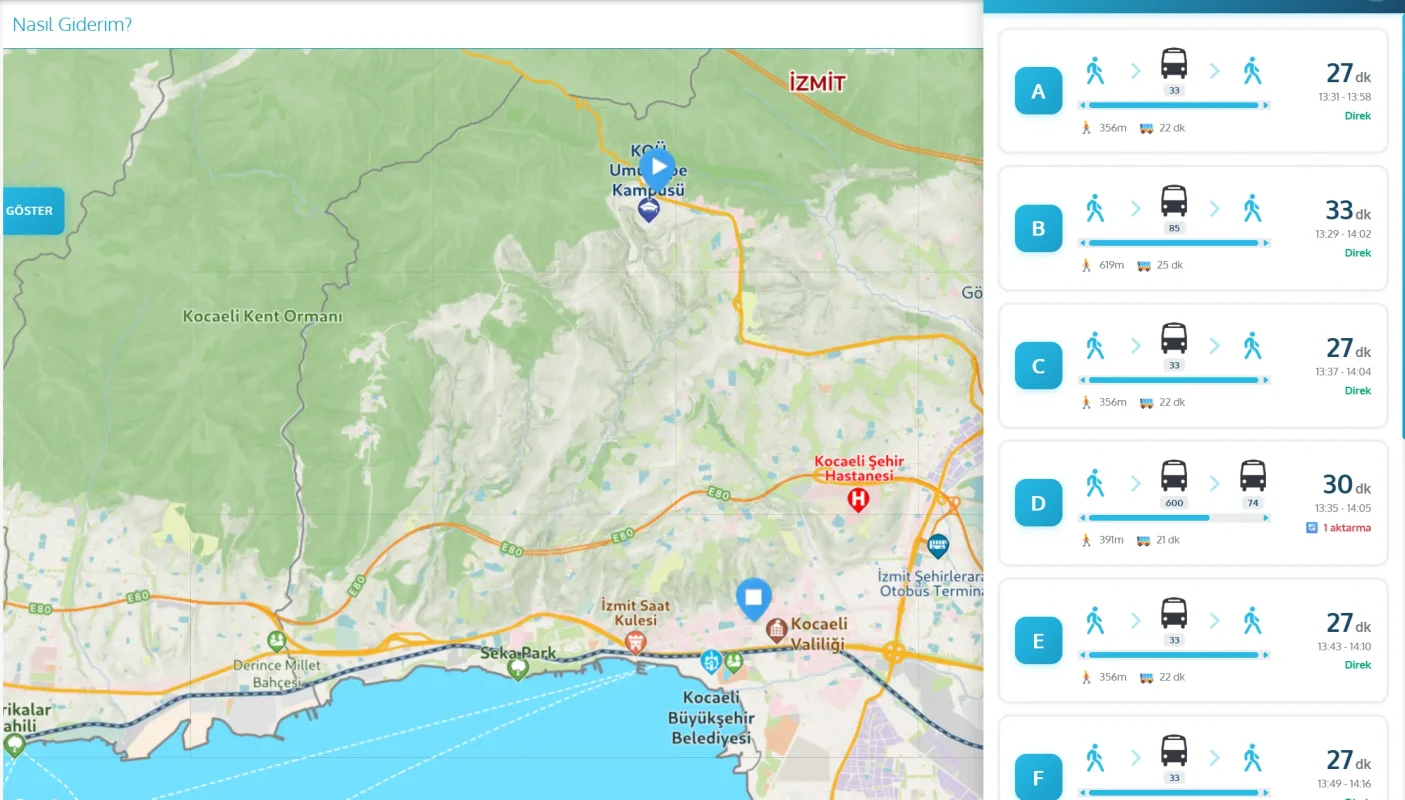
Task: Click the blue play start marker on map
Action: [x=657, y=169]
